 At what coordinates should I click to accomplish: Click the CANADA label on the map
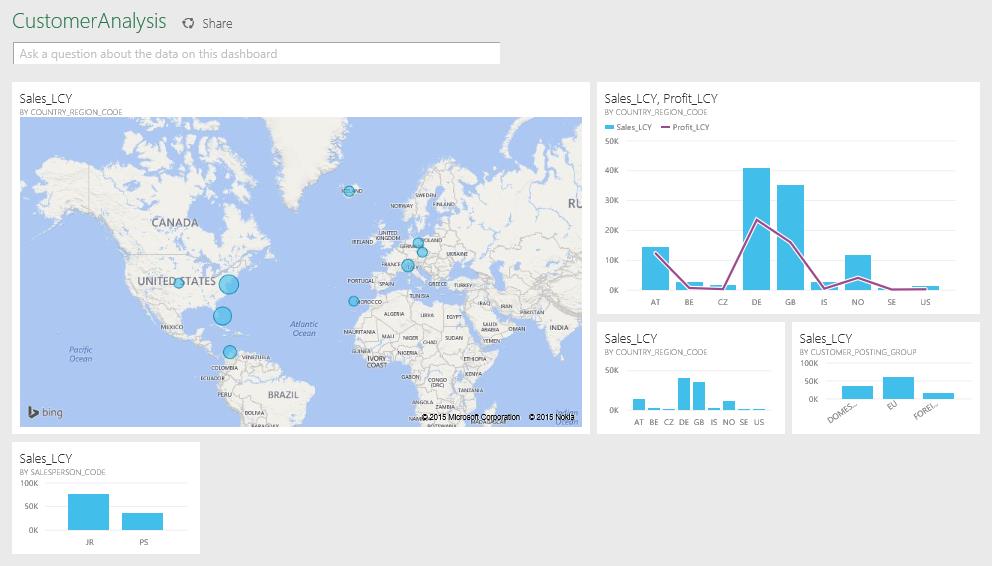coord(175,223)
